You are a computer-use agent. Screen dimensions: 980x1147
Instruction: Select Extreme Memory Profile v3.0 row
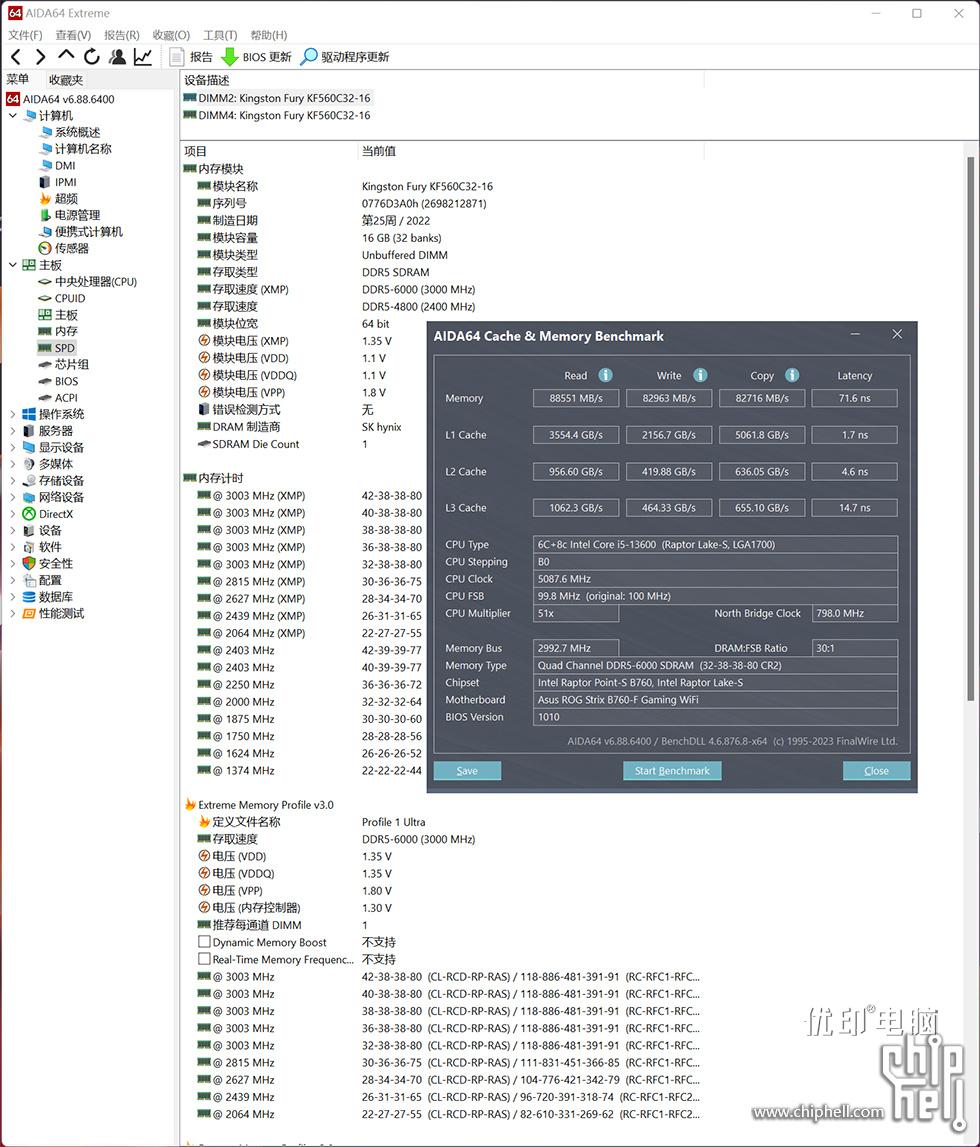[259, 805]
